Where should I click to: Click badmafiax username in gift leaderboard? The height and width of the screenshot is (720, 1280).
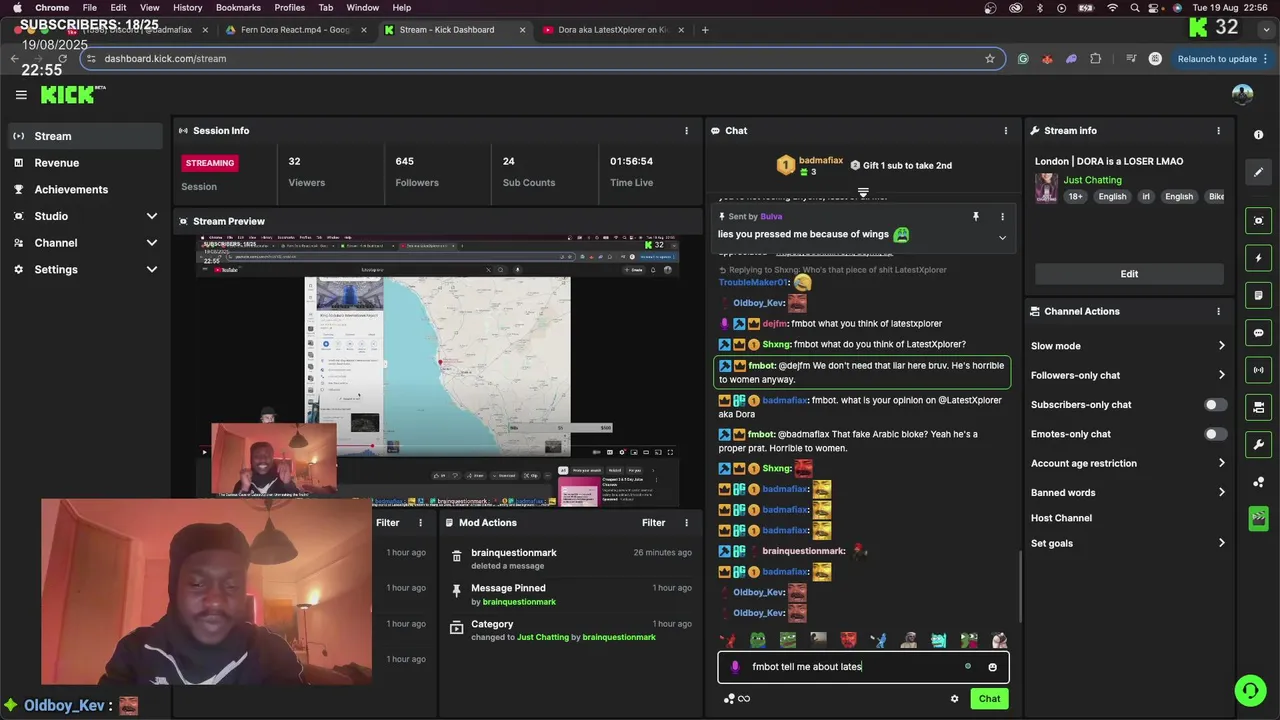pos(821,161)
